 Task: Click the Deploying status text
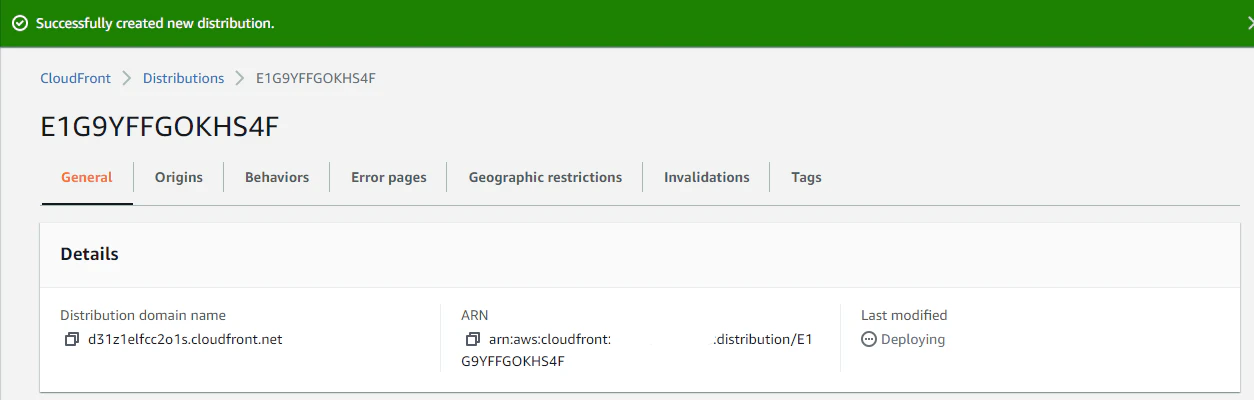[x=913, y=340]
